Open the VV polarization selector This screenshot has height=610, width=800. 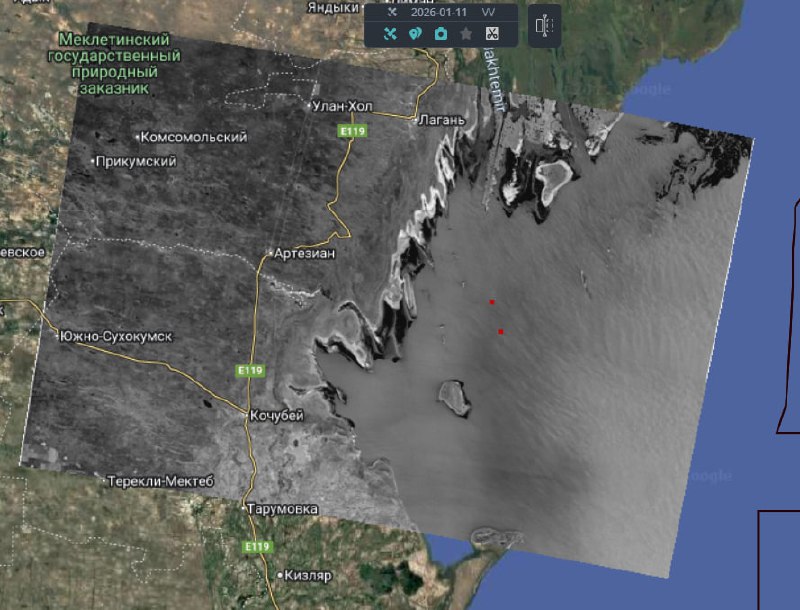[488, 12]
